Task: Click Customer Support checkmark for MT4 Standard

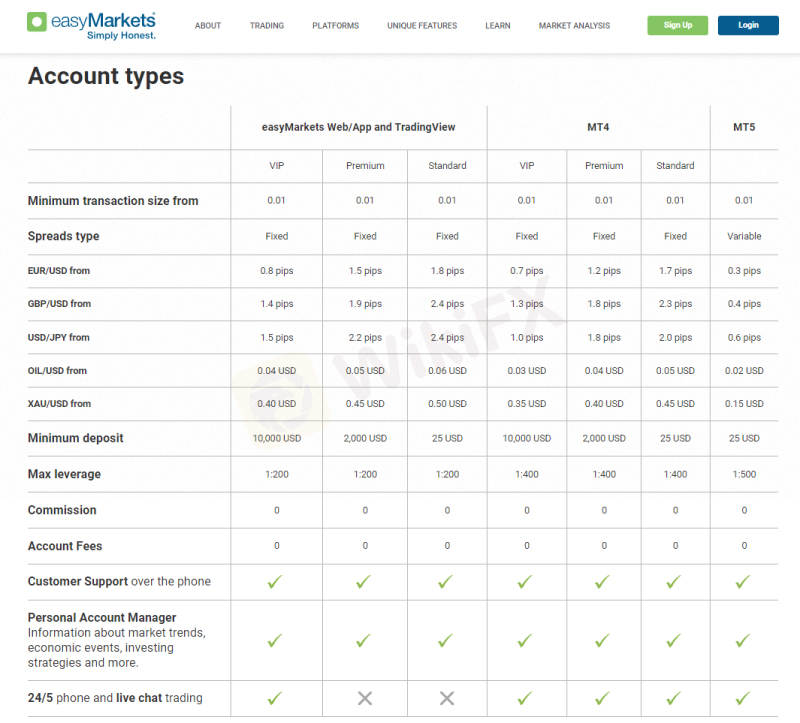Action: pyautogui.click(x=674, y=581)
